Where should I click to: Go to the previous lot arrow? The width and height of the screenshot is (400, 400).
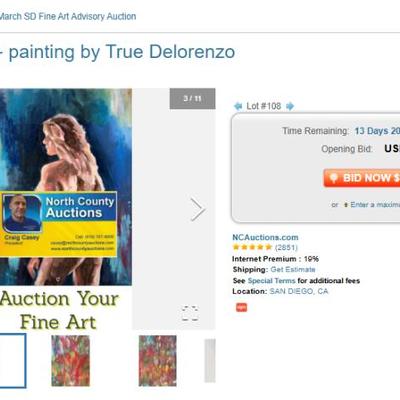238,106
